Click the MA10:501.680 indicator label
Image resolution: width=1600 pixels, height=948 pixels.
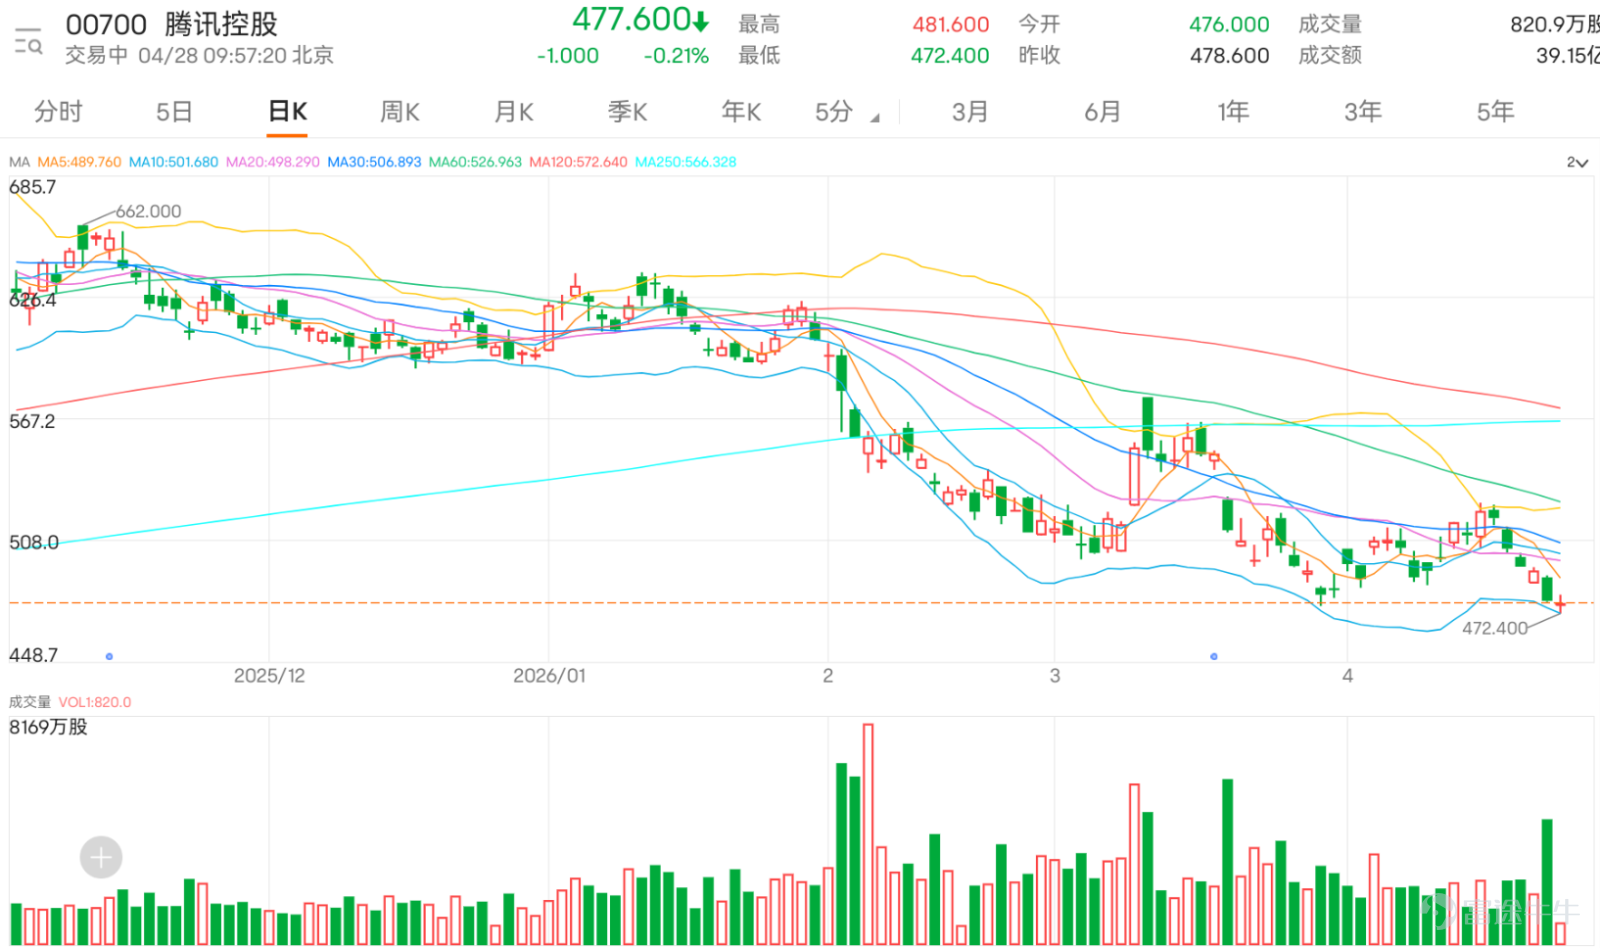173,162
